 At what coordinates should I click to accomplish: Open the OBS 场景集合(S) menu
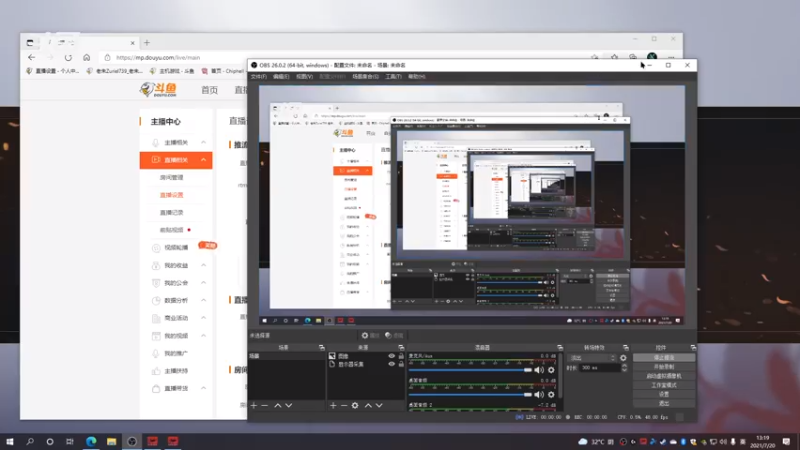[x=365, y=77]
